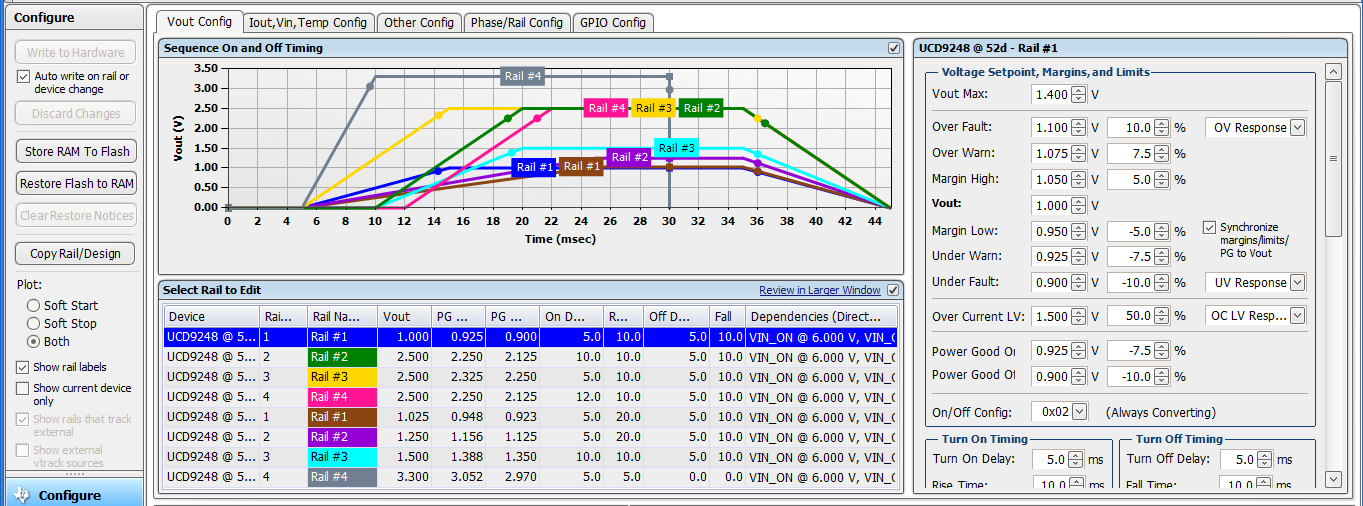Click Dependencies column header
Image resolution: width=1363 pixels, height=506 pixels.
[820, 317]
